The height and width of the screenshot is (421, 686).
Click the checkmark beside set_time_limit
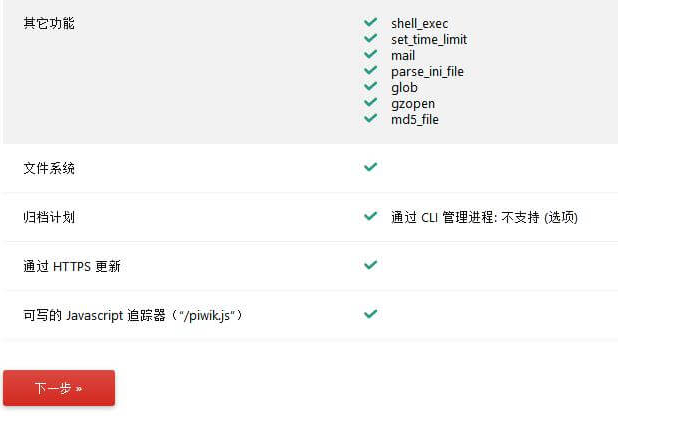[x=370, y=38]
